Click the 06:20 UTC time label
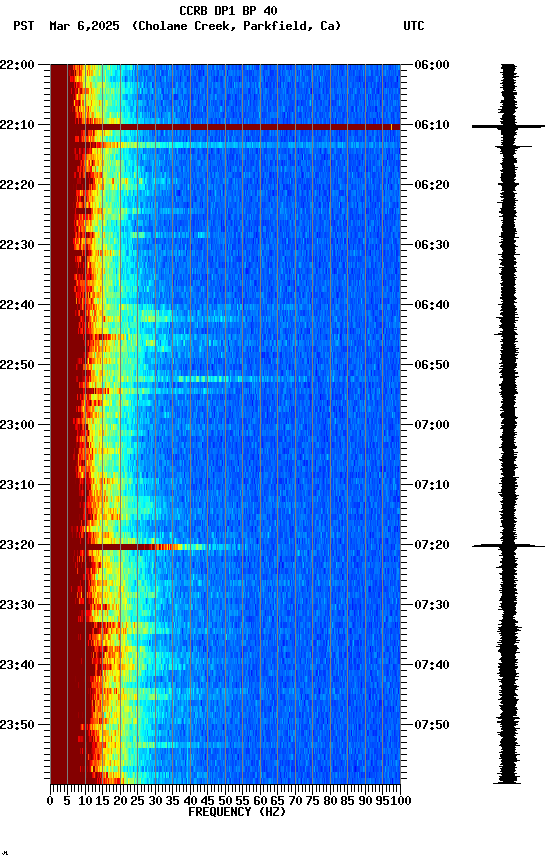The image size is (552, 864). pos(432,185)
